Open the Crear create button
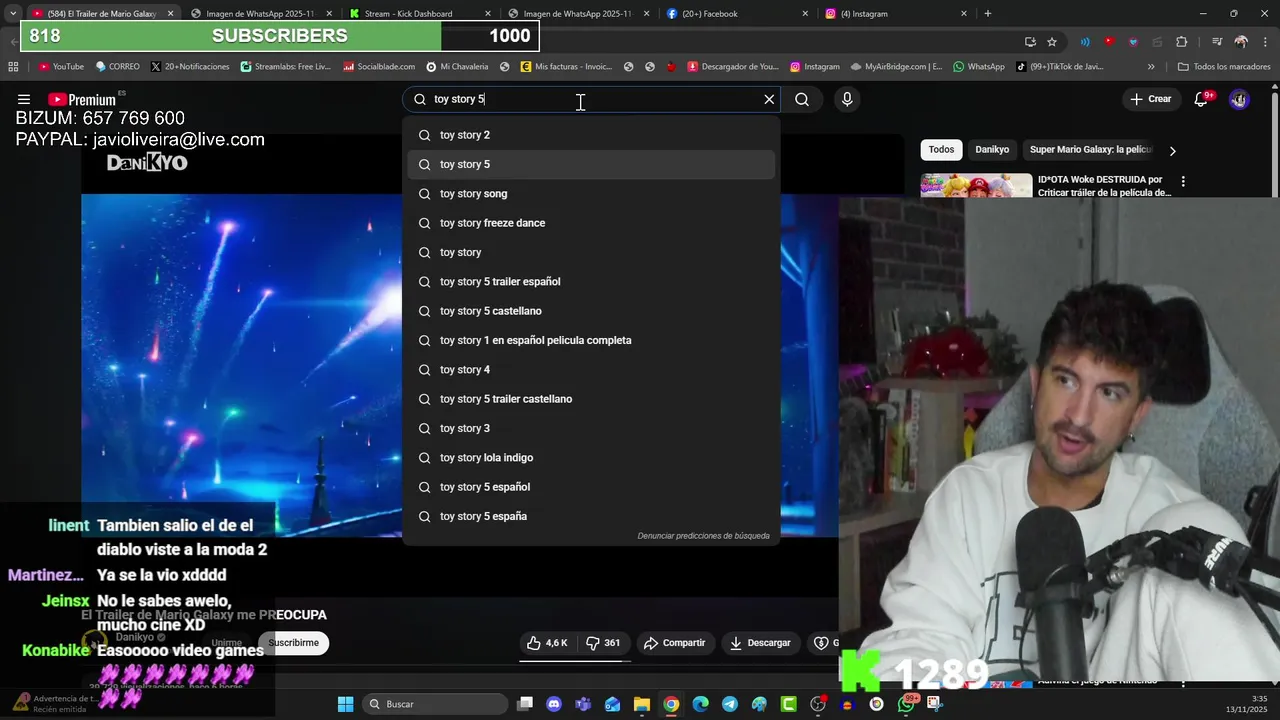The height and width of the screenshot is (720, 1280). 1150,99
